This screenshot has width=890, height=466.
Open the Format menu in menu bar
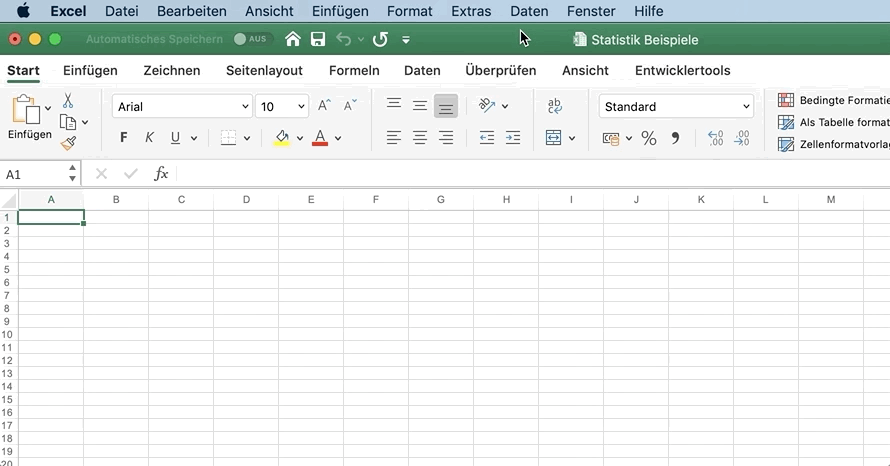410,11
